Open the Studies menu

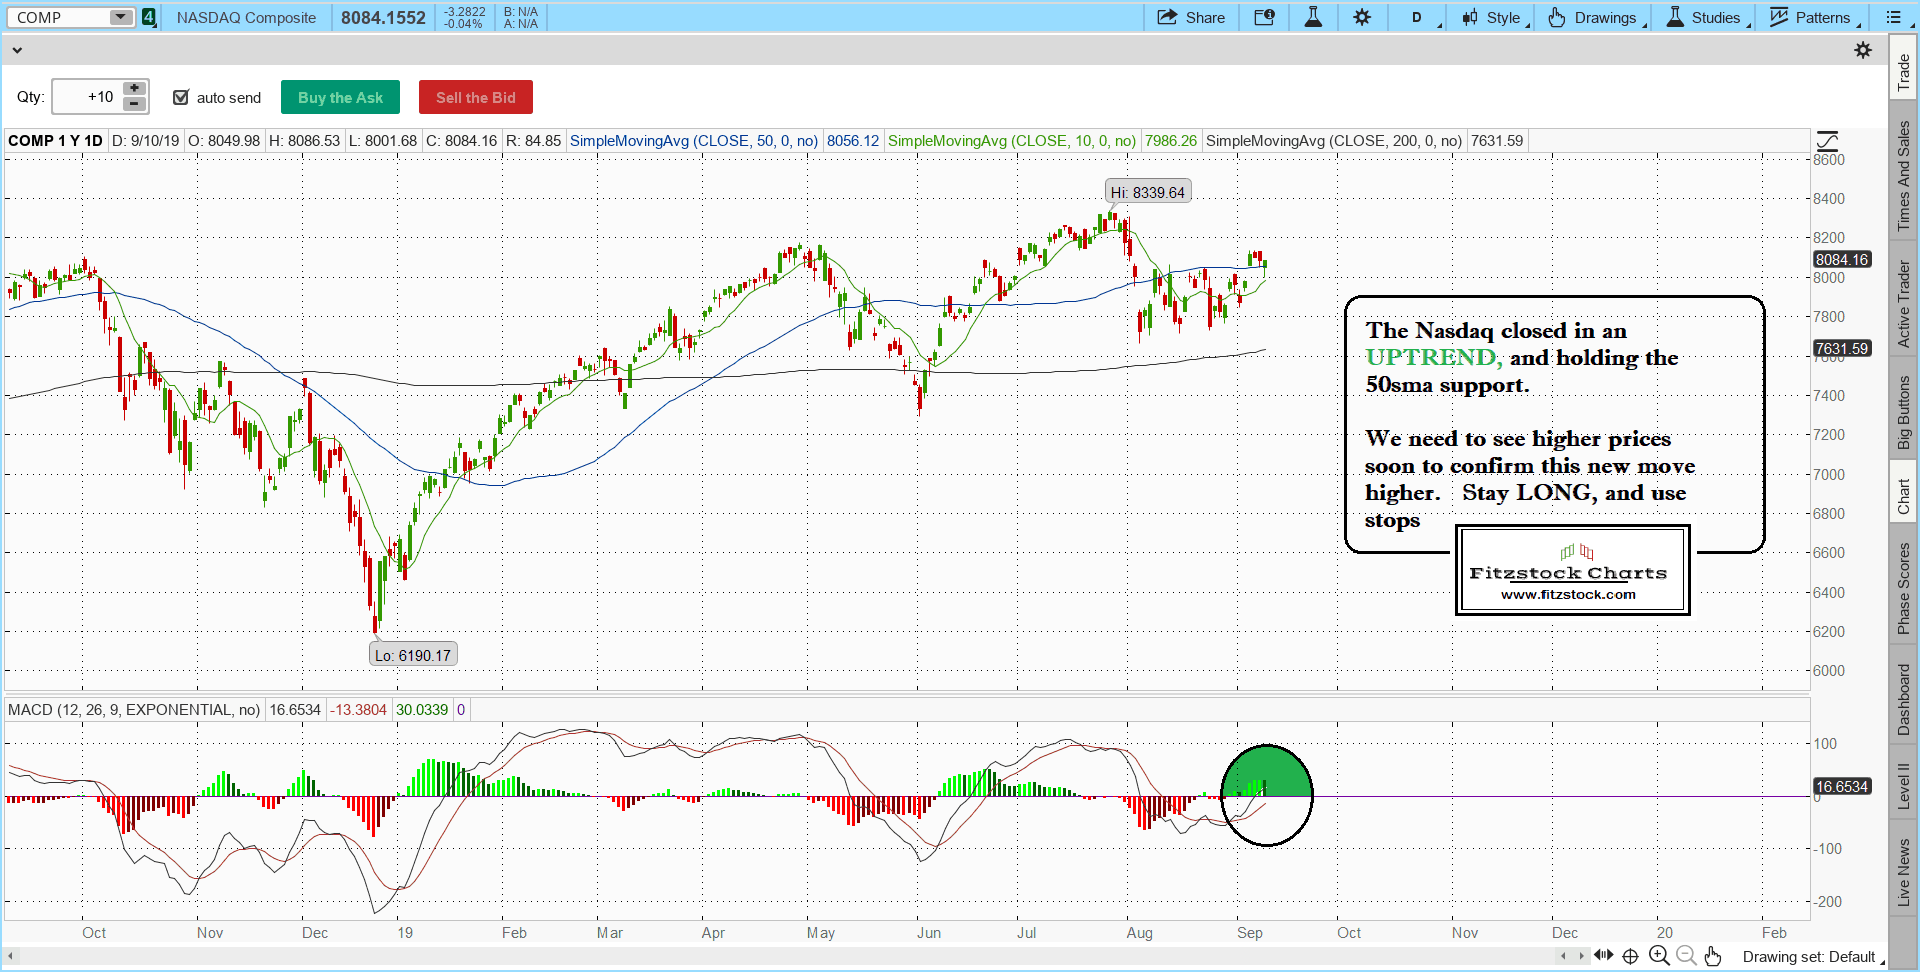1706,17
